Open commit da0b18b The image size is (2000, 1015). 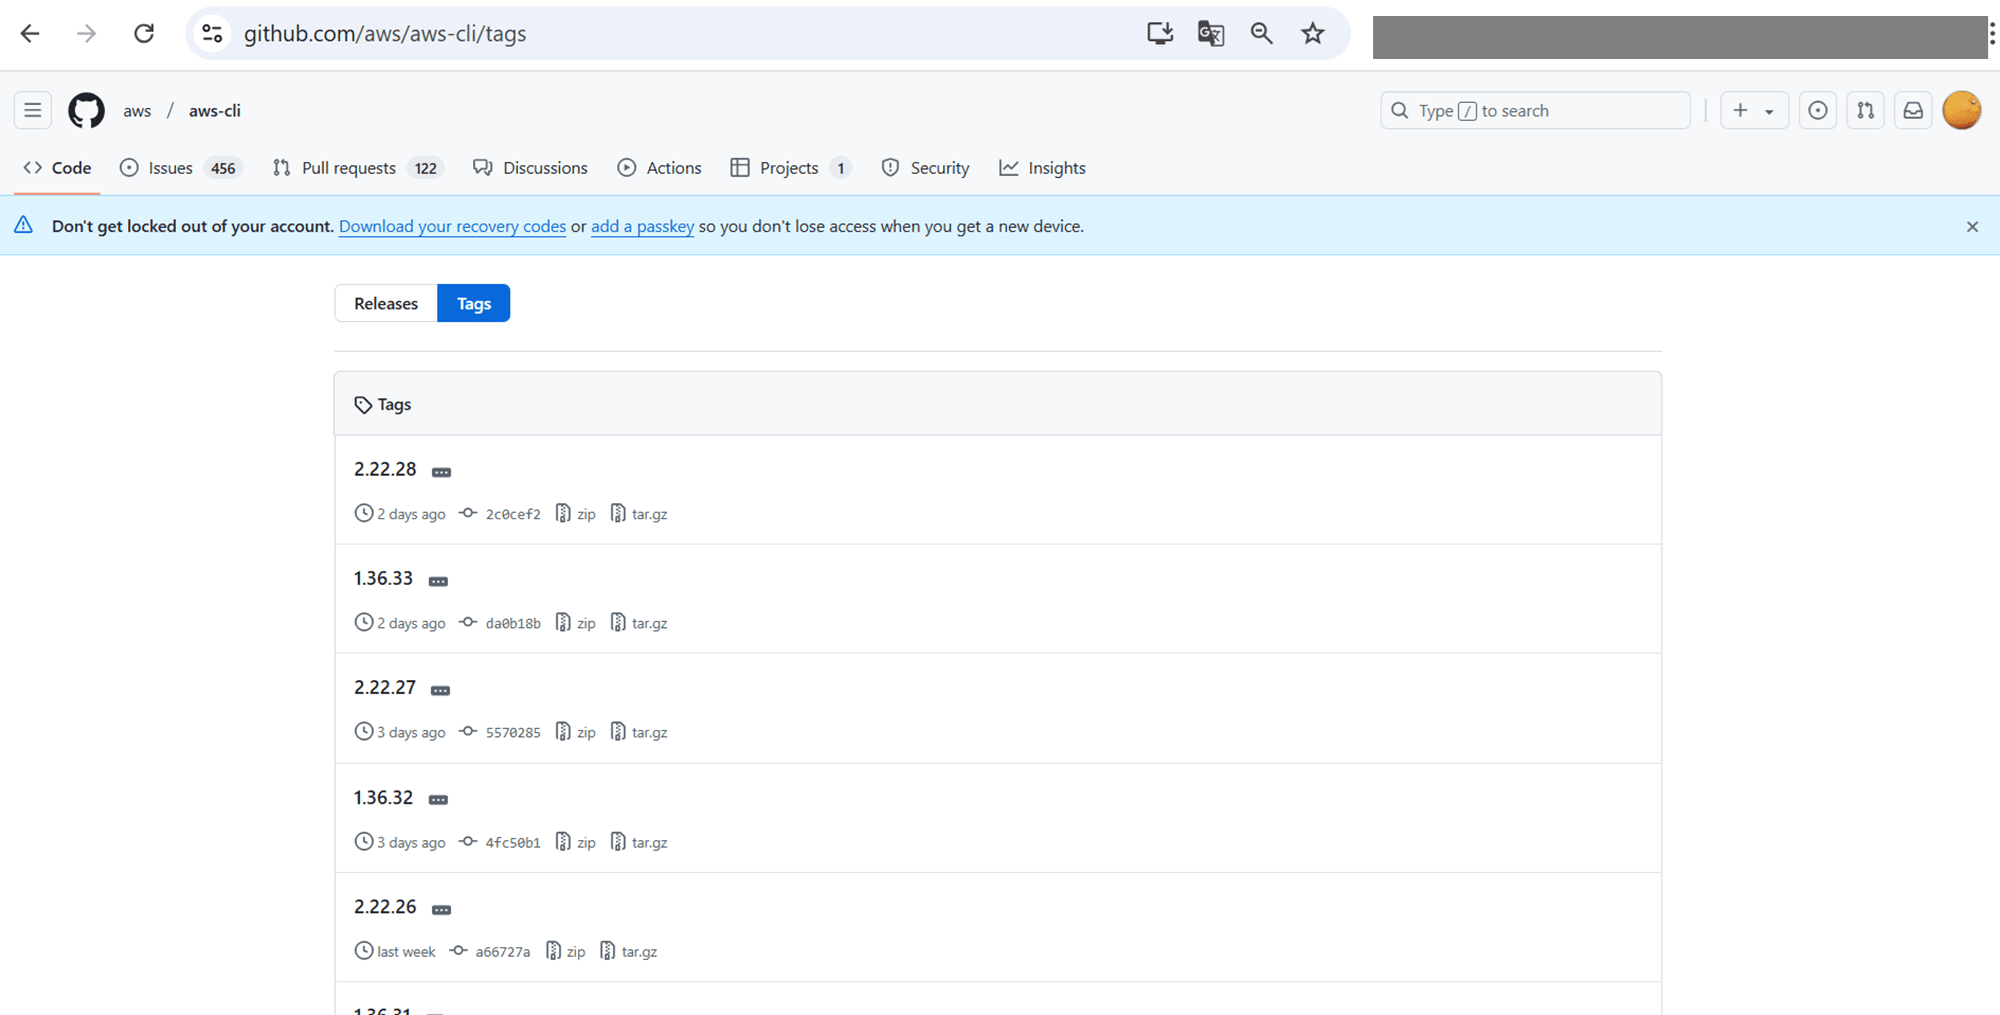pos(500,623)
